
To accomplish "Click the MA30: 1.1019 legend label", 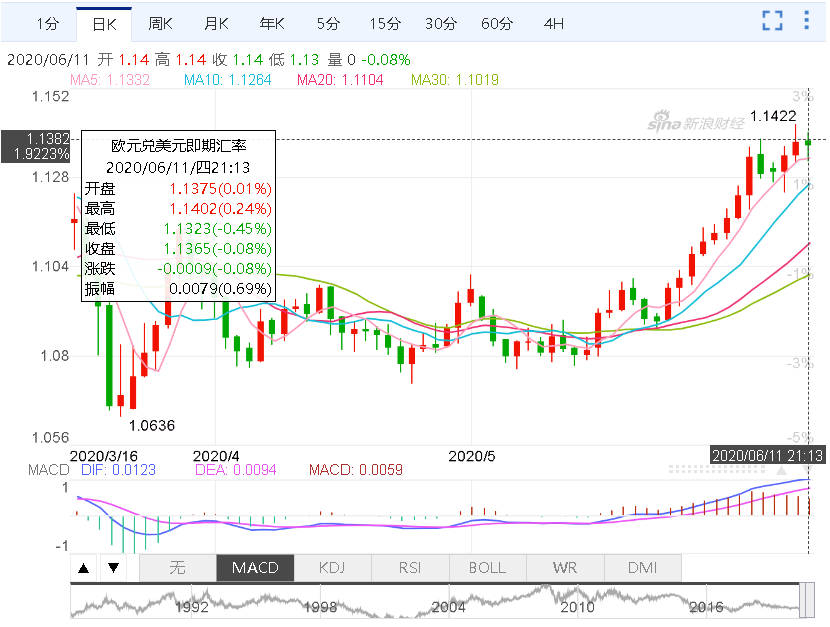I will (x=455, y=80).
